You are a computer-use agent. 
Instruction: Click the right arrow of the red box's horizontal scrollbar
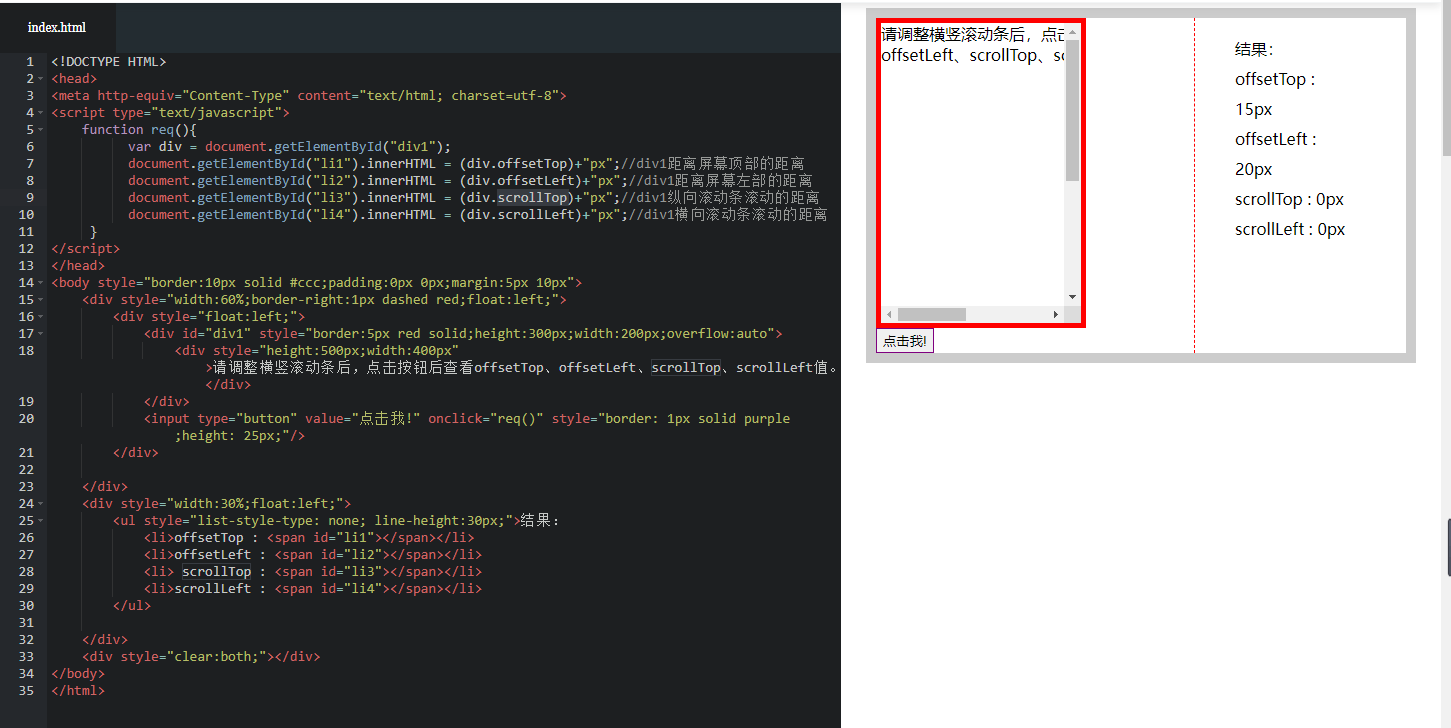pyautogui.click(x=1056, y=314)
